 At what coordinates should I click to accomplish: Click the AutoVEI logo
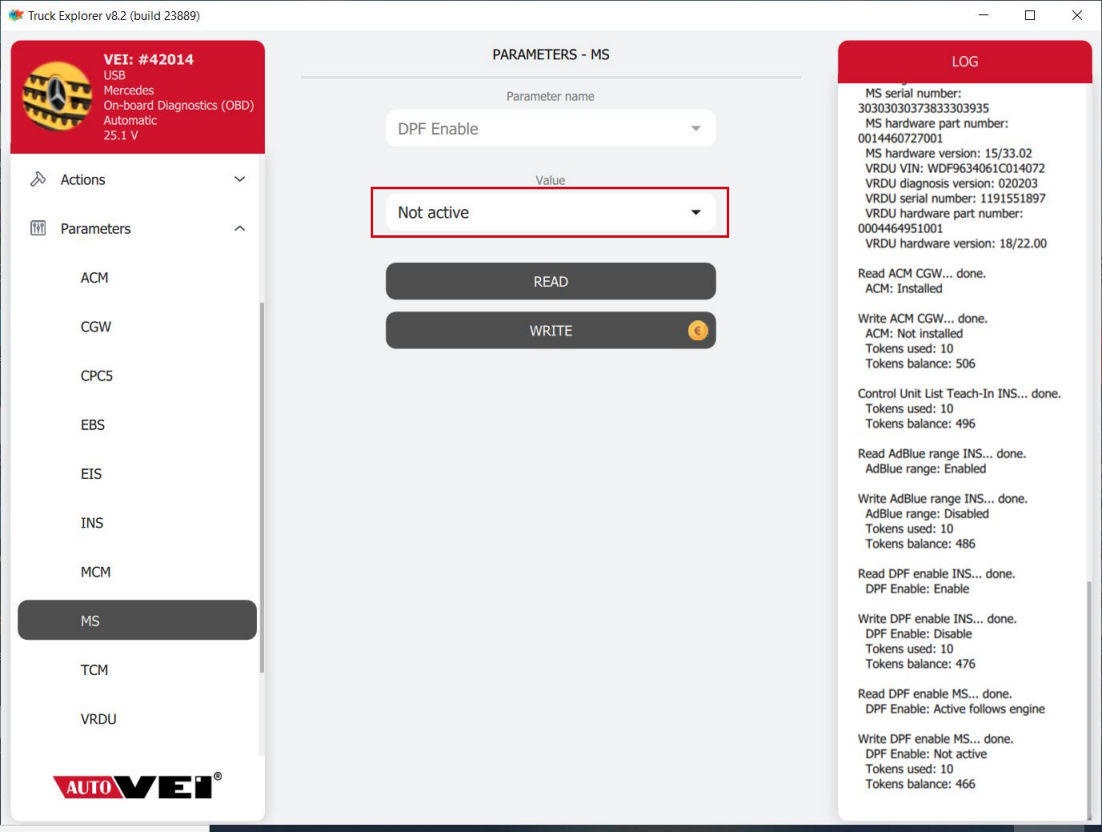pos(137,786)
